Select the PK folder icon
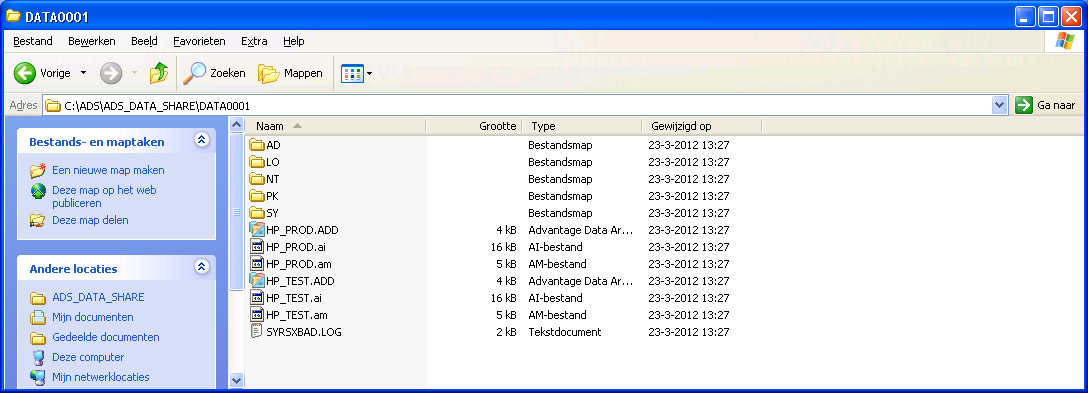 click(x=257, y=196)
